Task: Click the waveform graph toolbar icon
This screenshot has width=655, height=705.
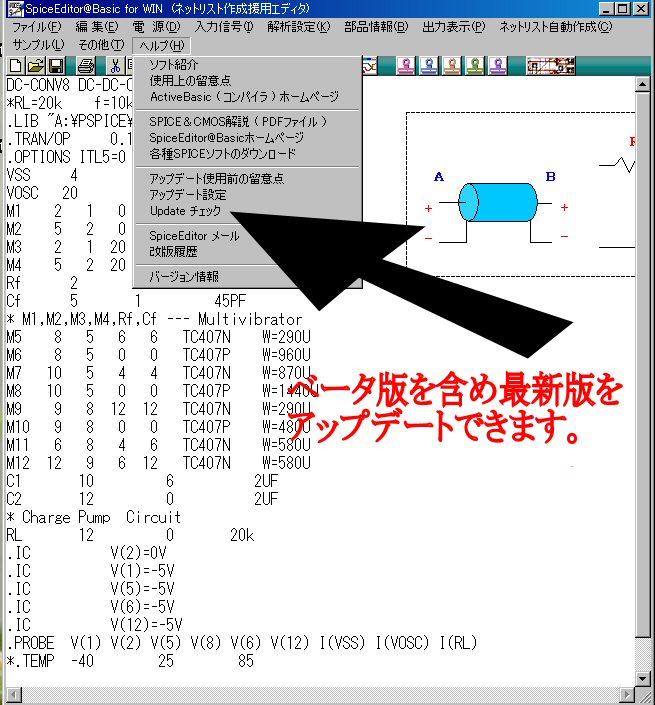Action: point(370,66)
